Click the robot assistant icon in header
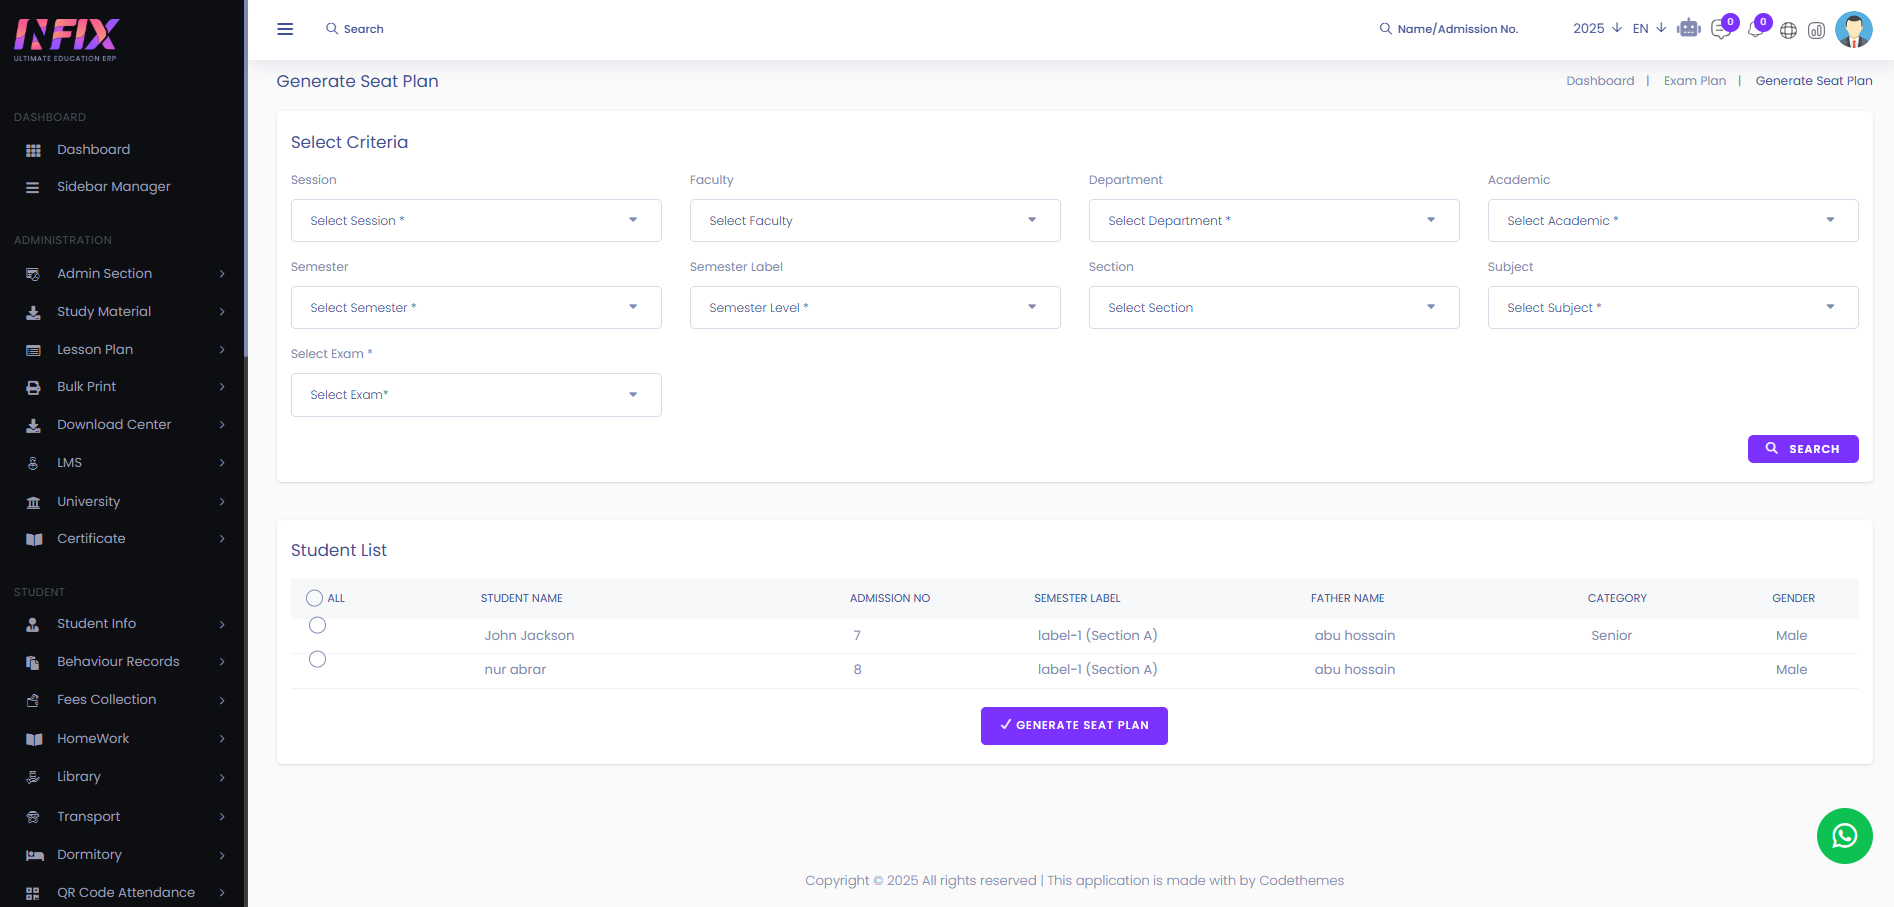The width and height of the screenshot is (1894, 907). point(1689,28)
